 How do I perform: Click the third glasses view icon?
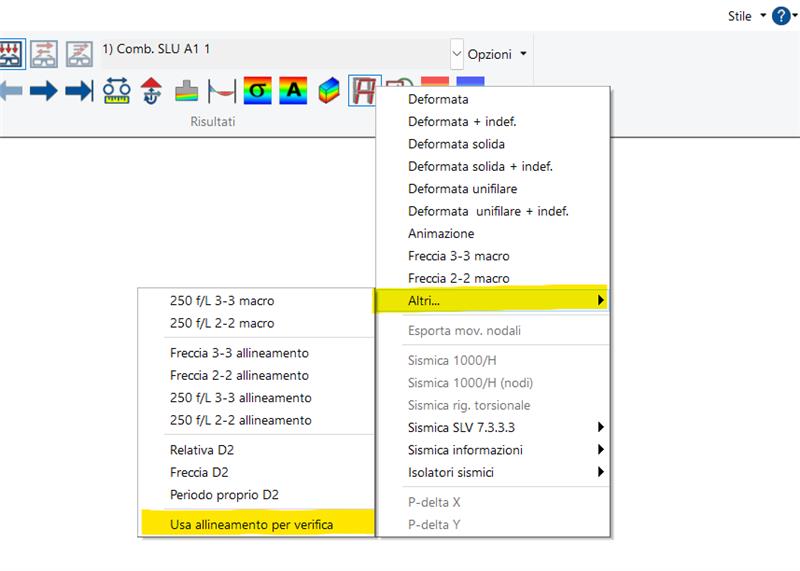79,54
